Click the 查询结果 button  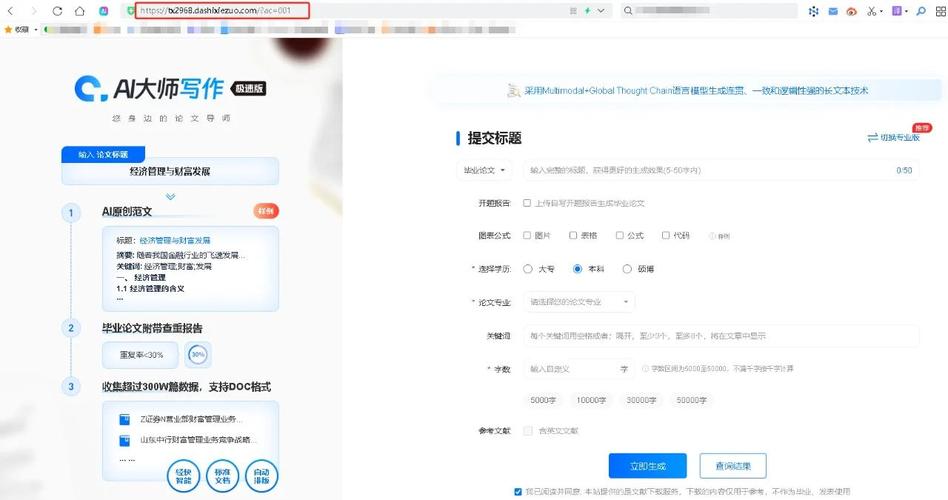(733, 466)
